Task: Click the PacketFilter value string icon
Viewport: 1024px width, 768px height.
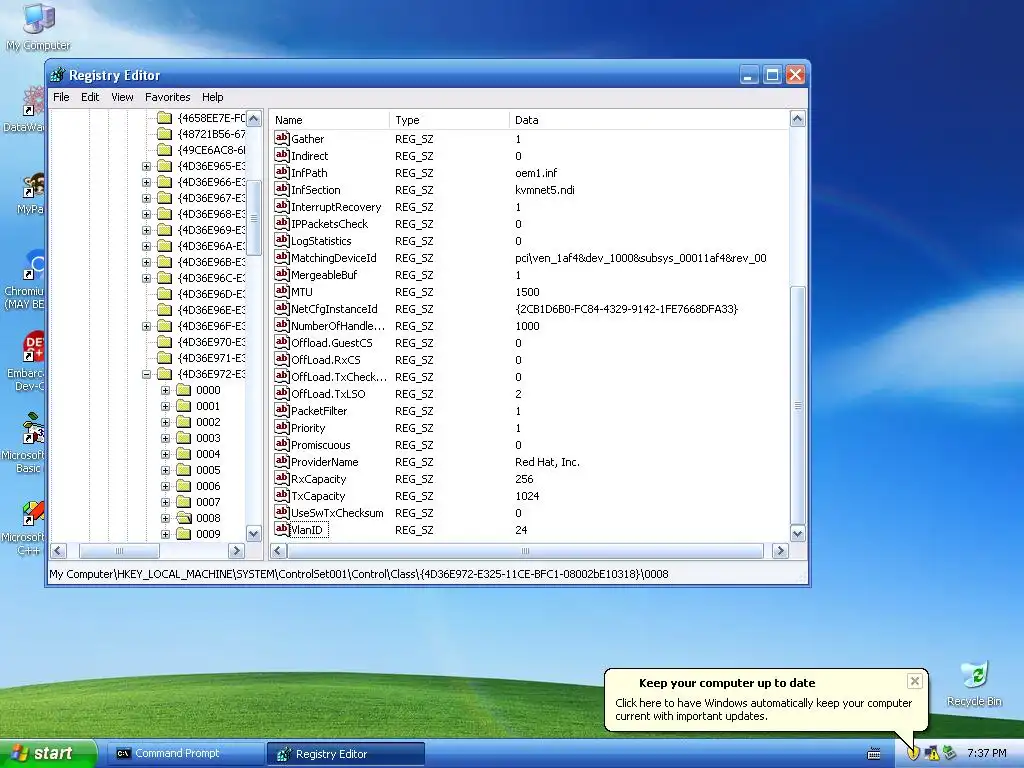Action: [x=281, y=410]
